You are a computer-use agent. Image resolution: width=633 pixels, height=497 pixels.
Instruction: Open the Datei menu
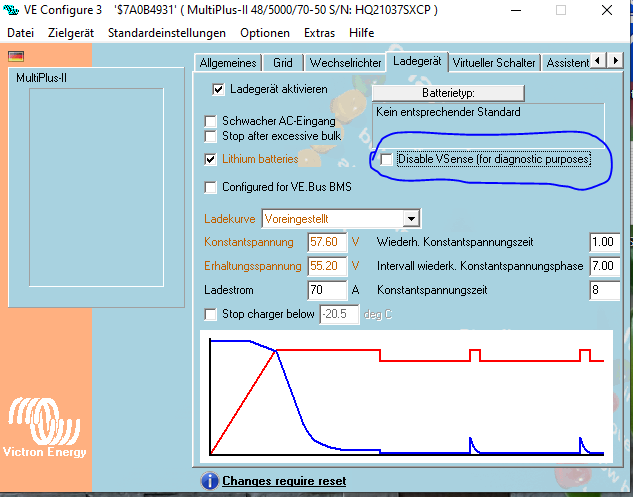(x=21, y=33)
